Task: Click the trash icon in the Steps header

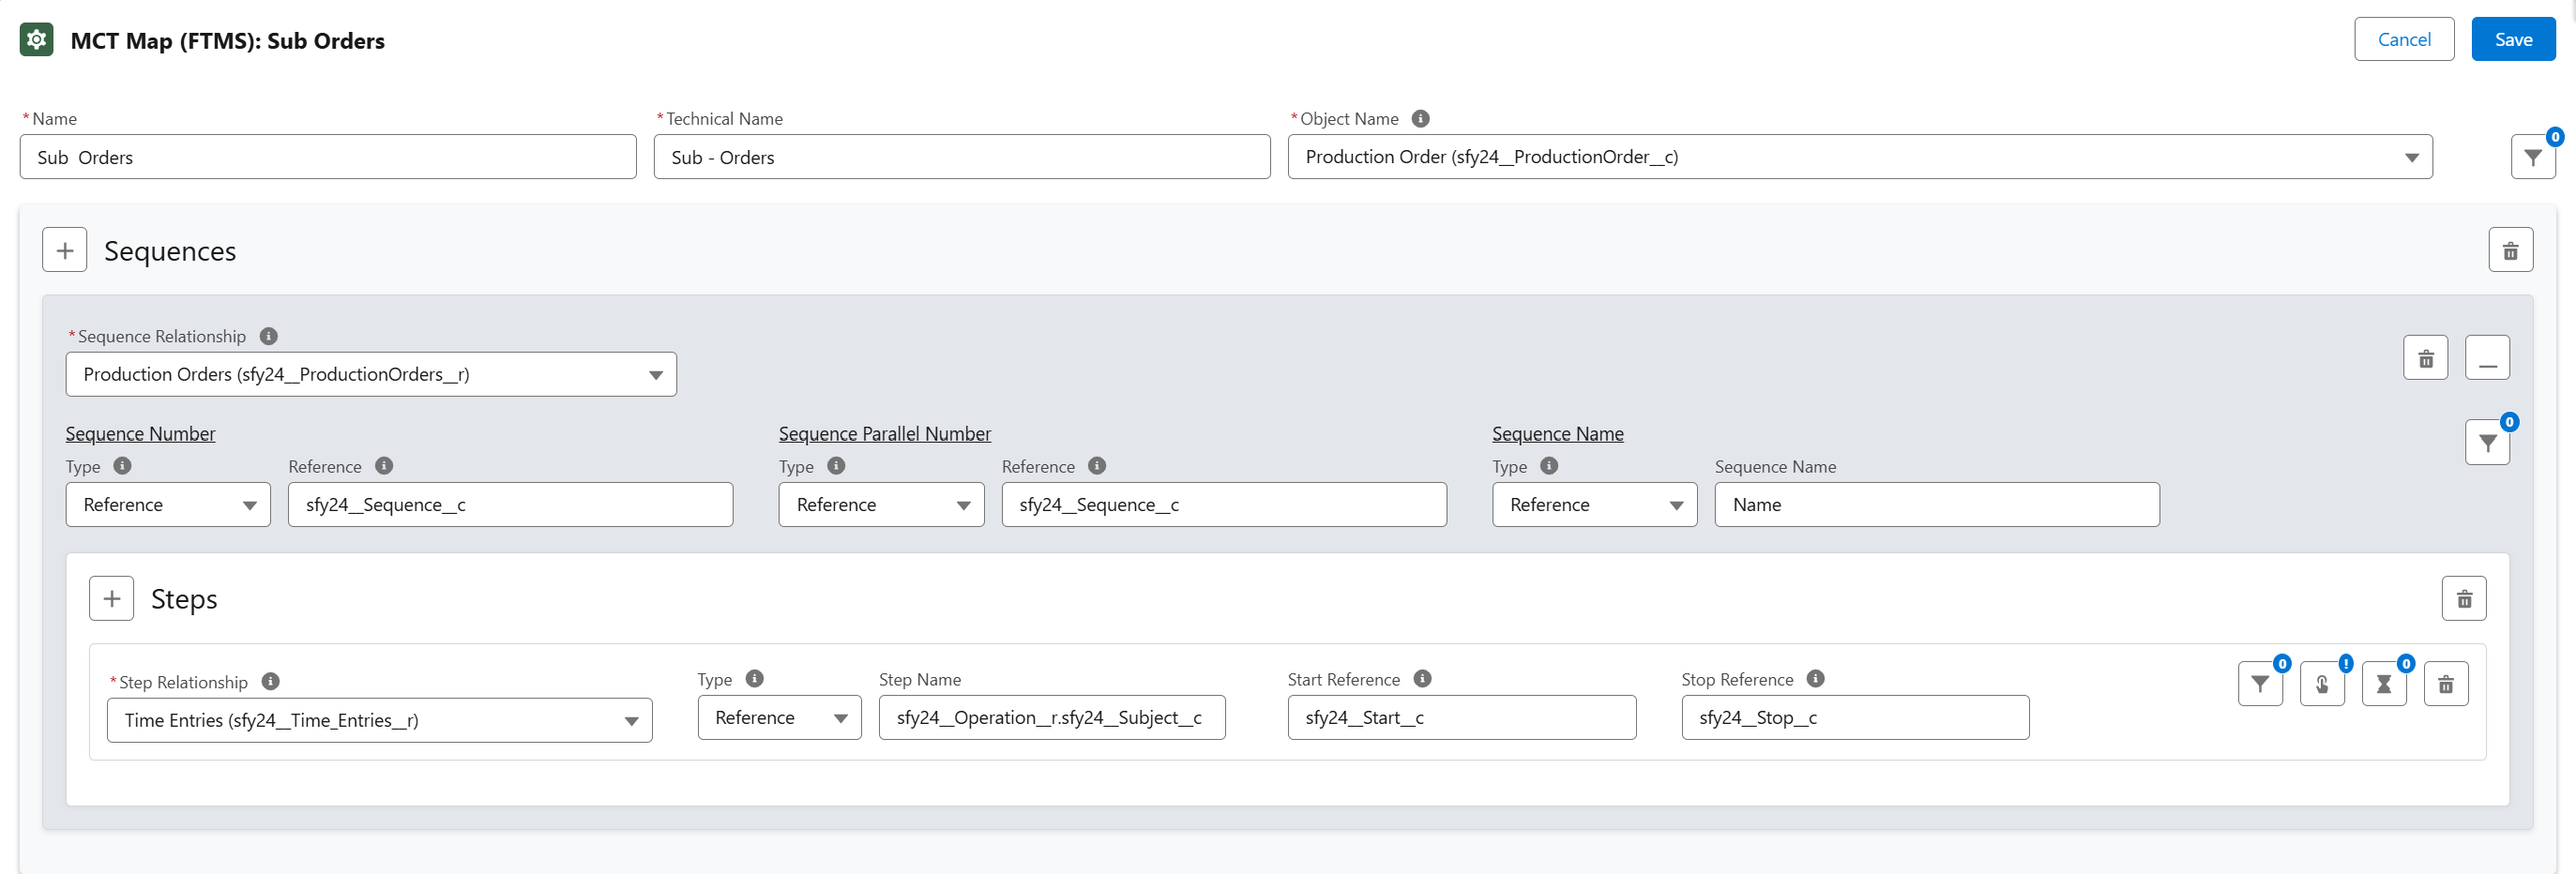Action: 2463,598
